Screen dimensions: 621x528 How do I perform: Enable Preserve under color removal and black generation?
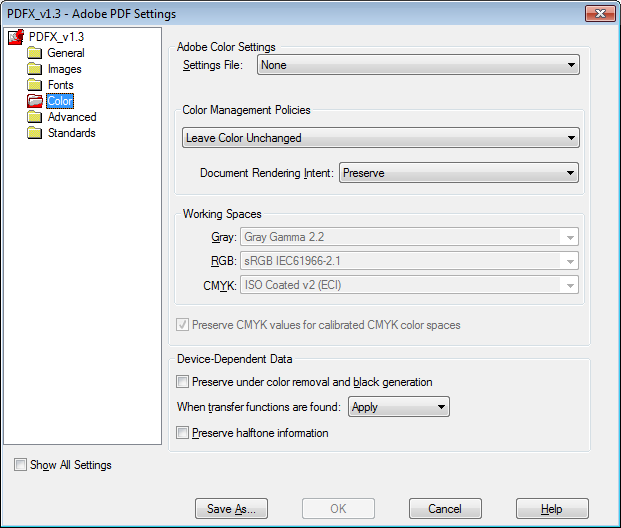(x=182, y=382)
